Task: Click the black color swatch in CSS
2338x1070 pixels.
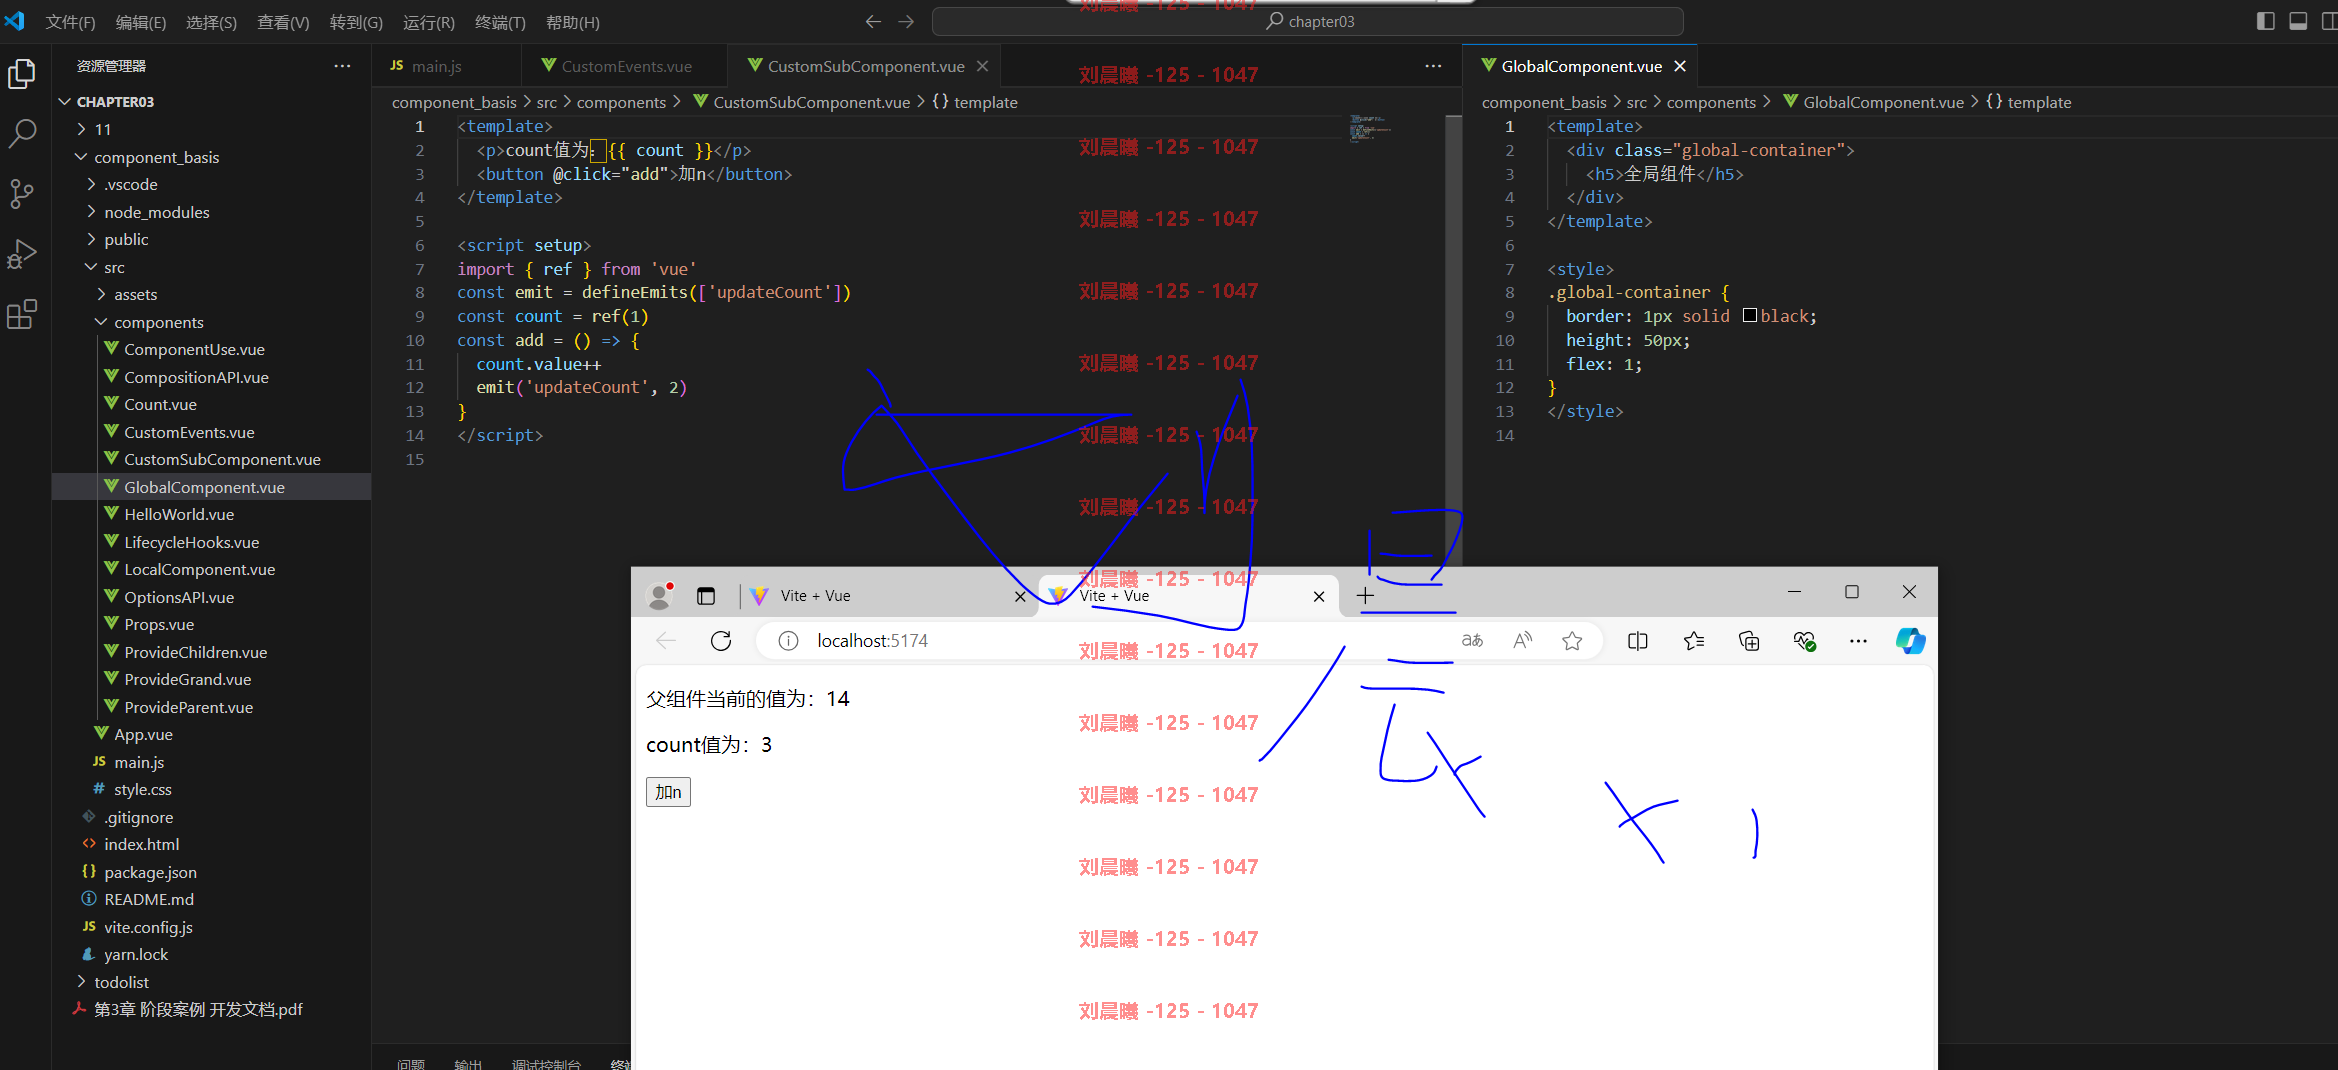Action: coord(1749,315)
